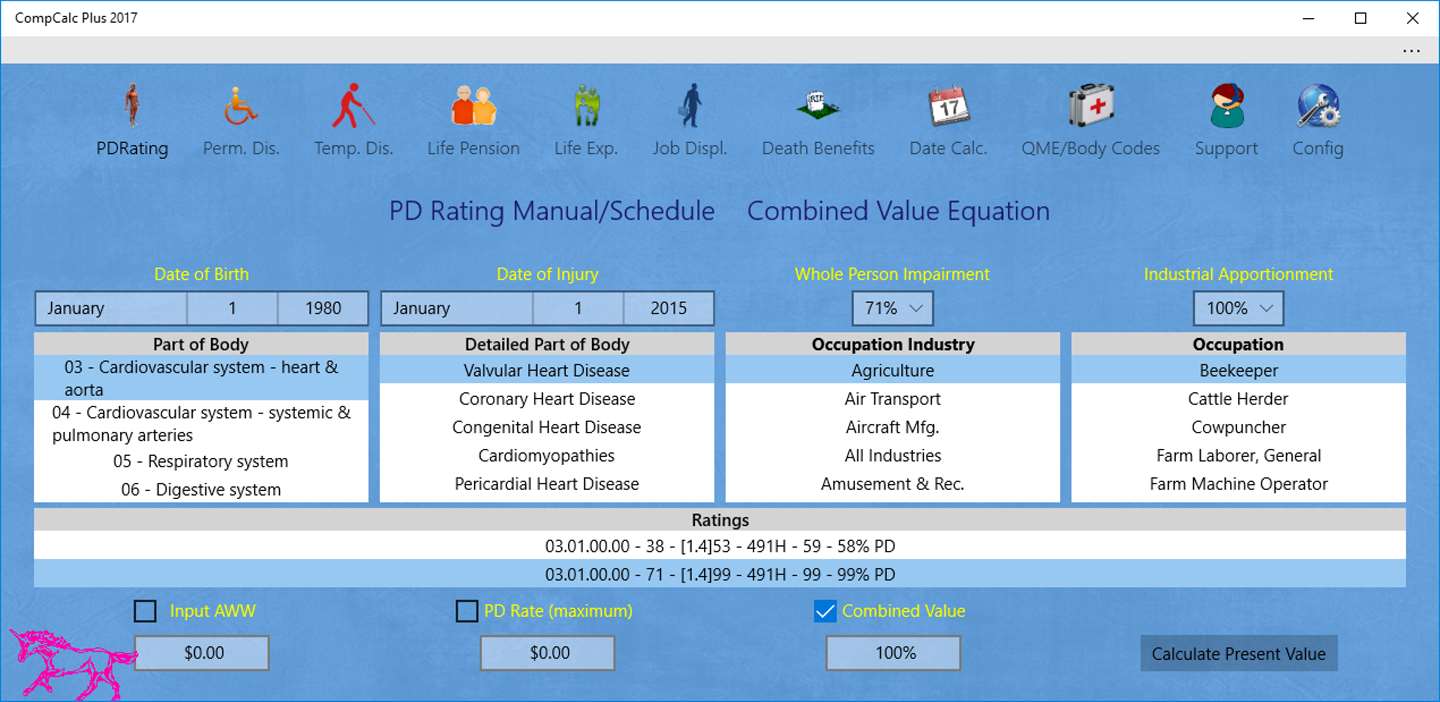Change the Date of Birth year 1980
Image resolution: width=1440 pixels, height=702 pixels.
(x=323, y=308)
